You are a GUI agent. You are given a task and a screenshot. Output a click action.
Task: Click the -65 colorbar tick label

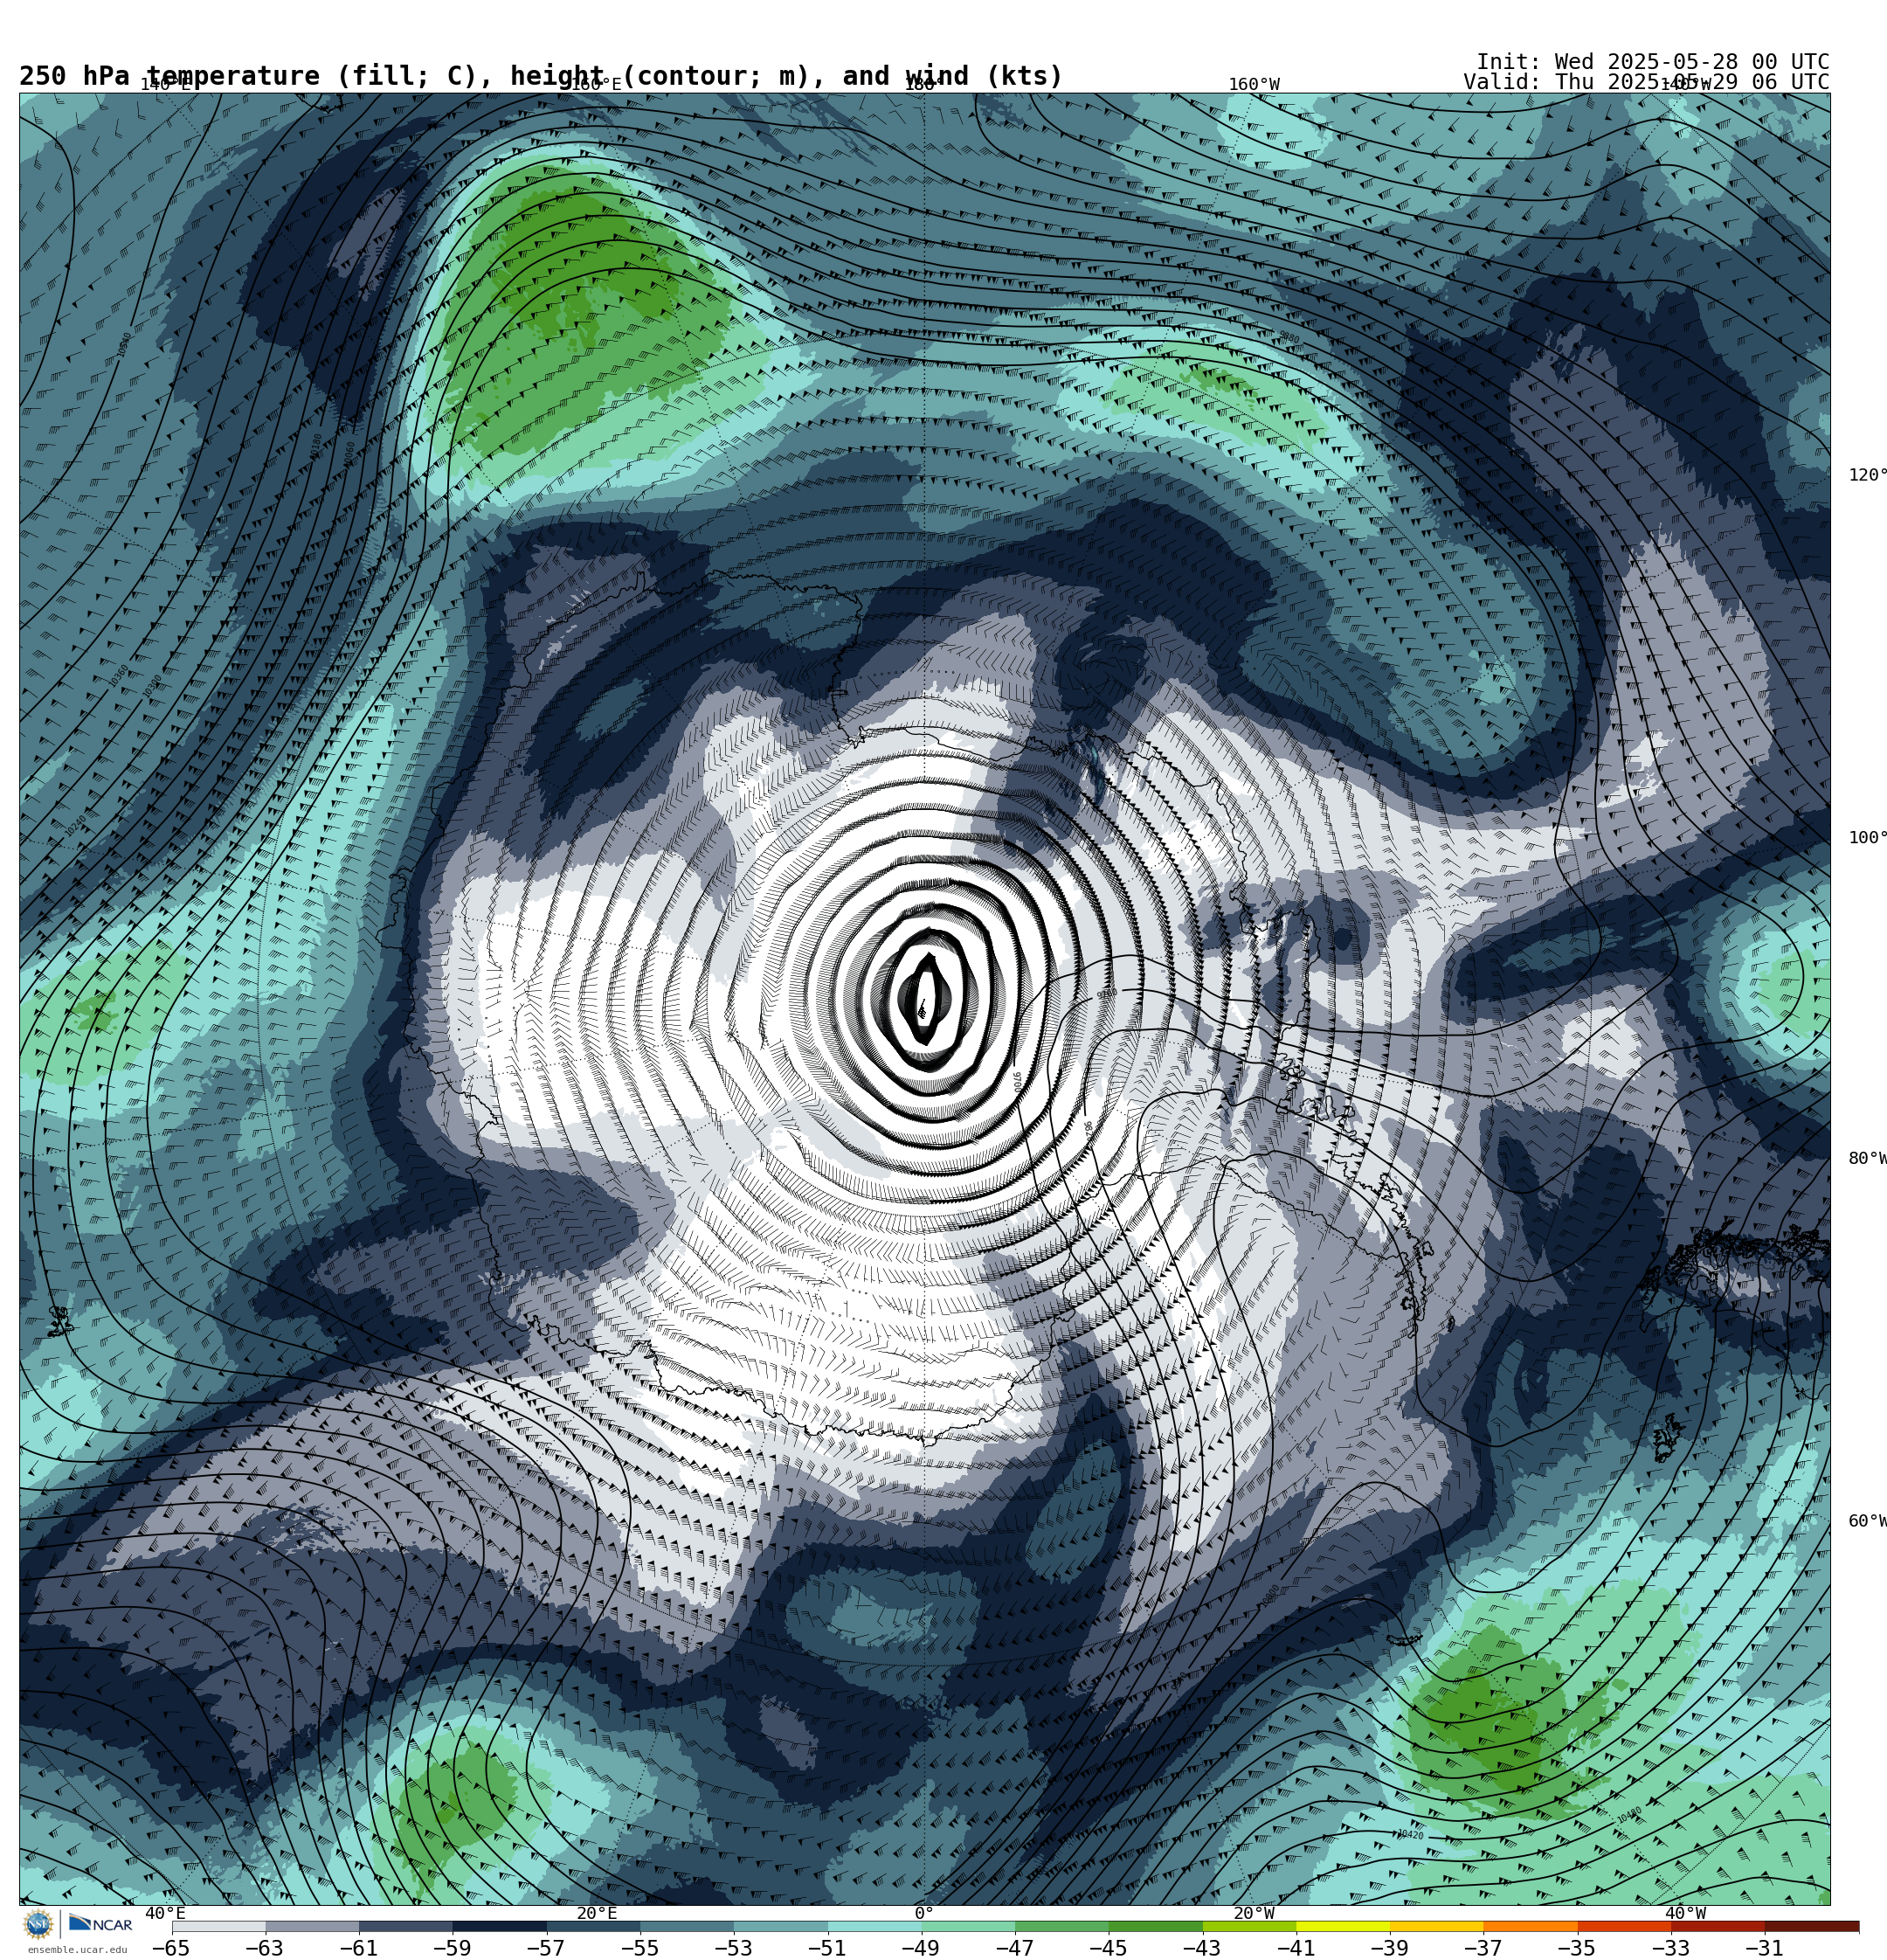pyautogui.click(x=171, y=1948)
